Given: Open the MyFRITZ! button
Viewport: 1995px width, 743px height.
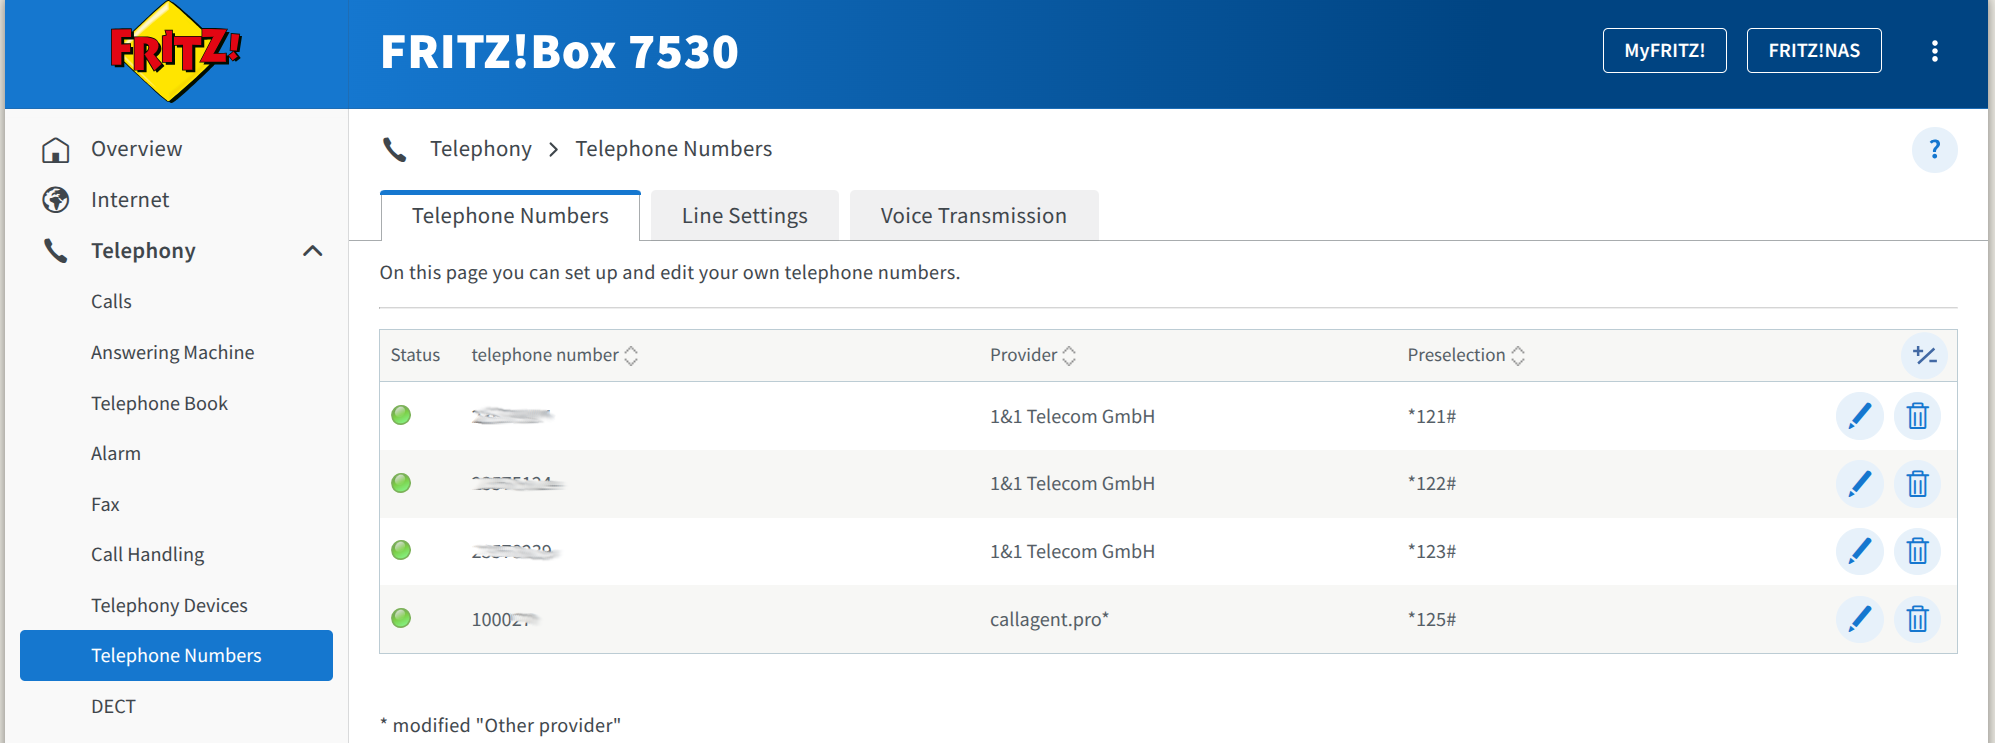Looking at the screenshot, I should point(1664,51).
